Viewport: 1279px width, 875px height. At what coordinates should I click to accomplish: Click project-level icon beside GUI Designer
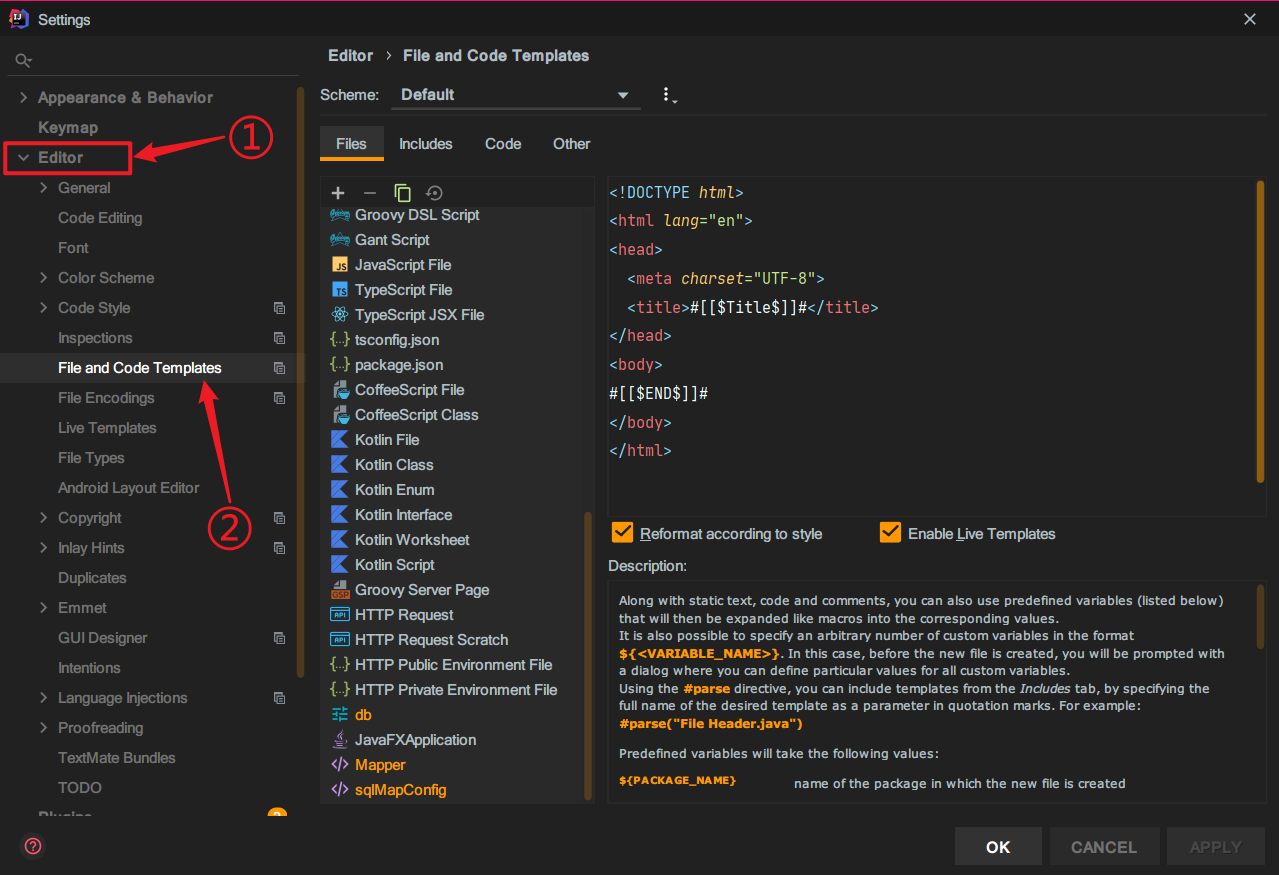click(279, 638)
